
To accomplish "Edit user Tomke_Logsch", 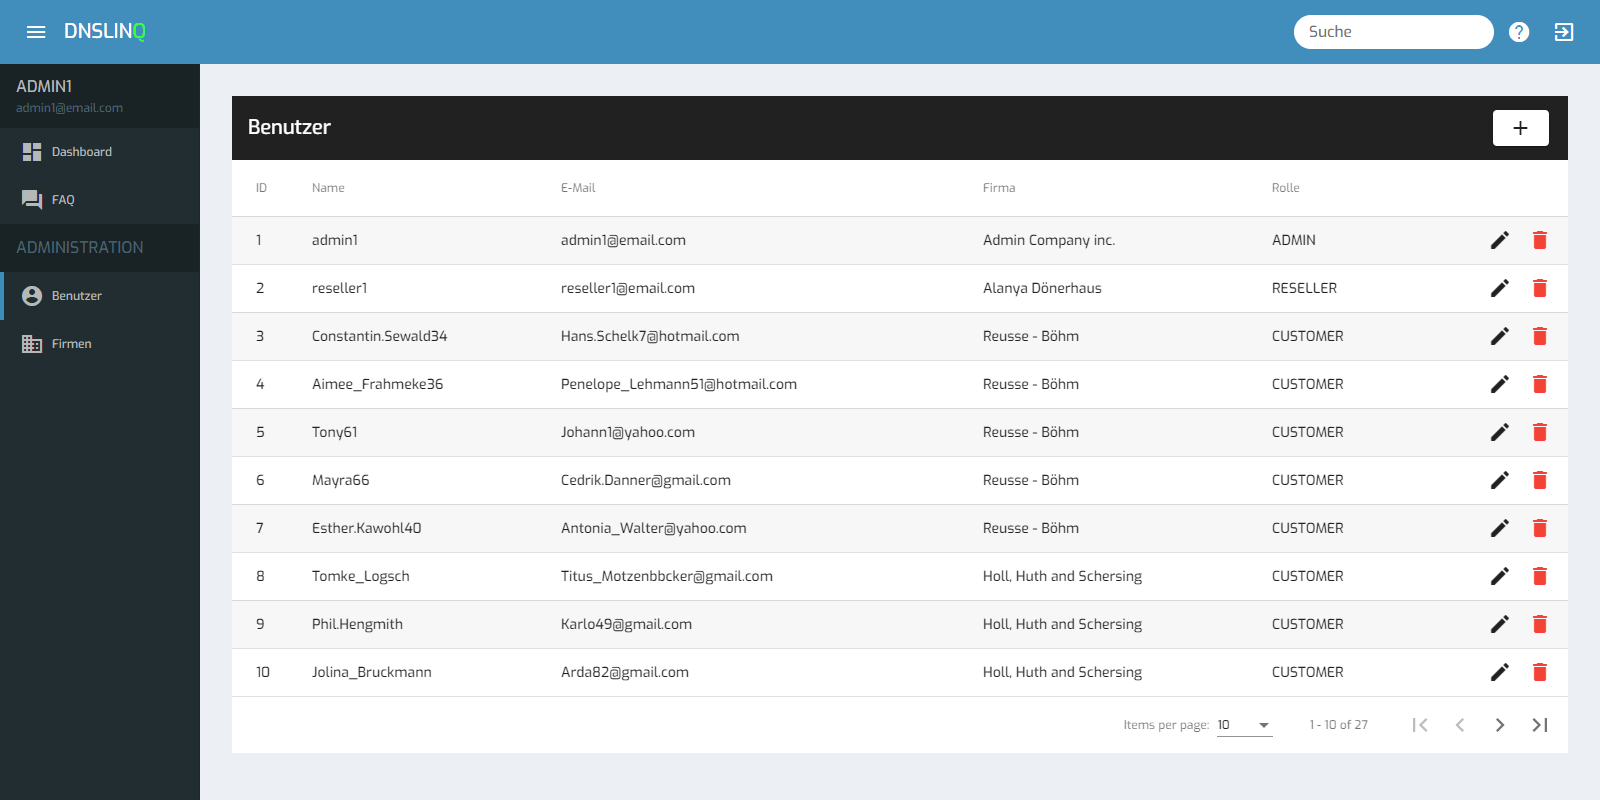I will 1500,576.
